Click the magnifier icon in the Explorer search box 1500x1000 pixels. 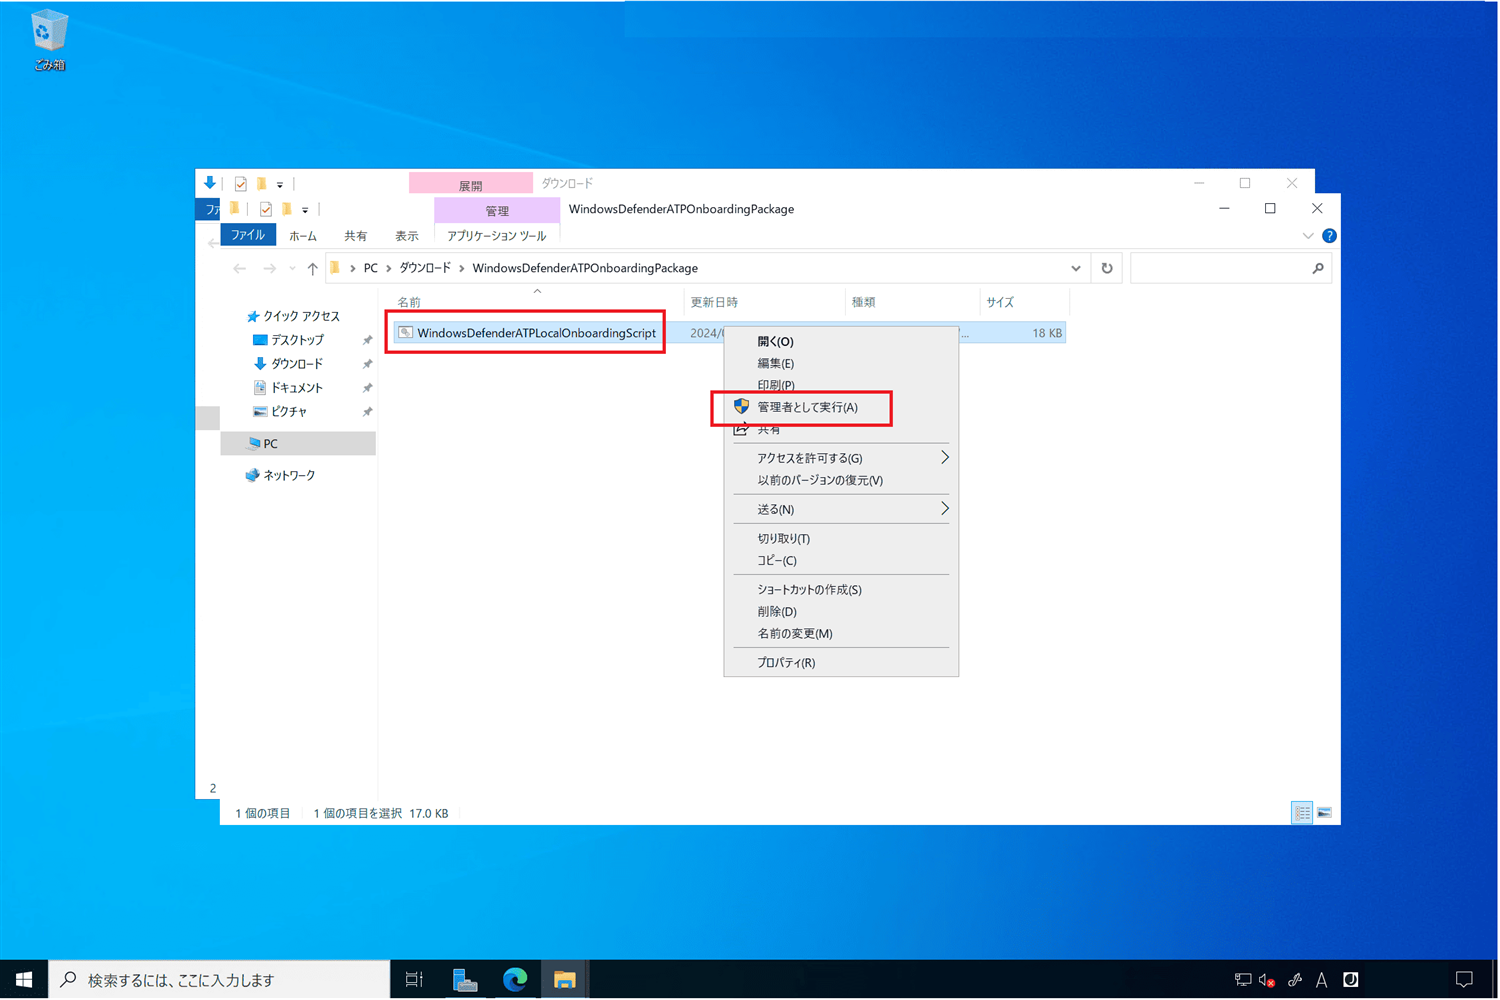pos(1318,268)
